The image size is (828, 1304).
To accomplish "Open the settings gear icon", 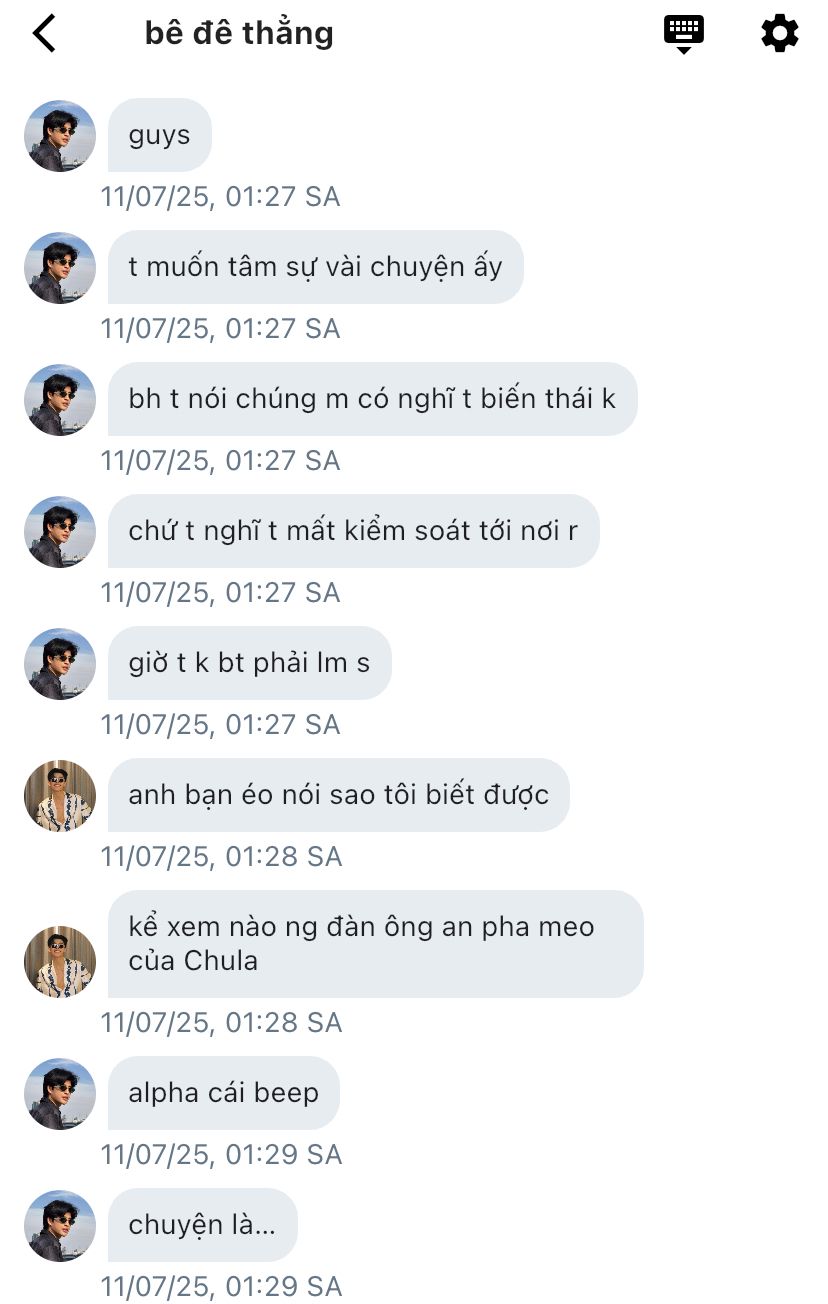I will click(780, 33).
